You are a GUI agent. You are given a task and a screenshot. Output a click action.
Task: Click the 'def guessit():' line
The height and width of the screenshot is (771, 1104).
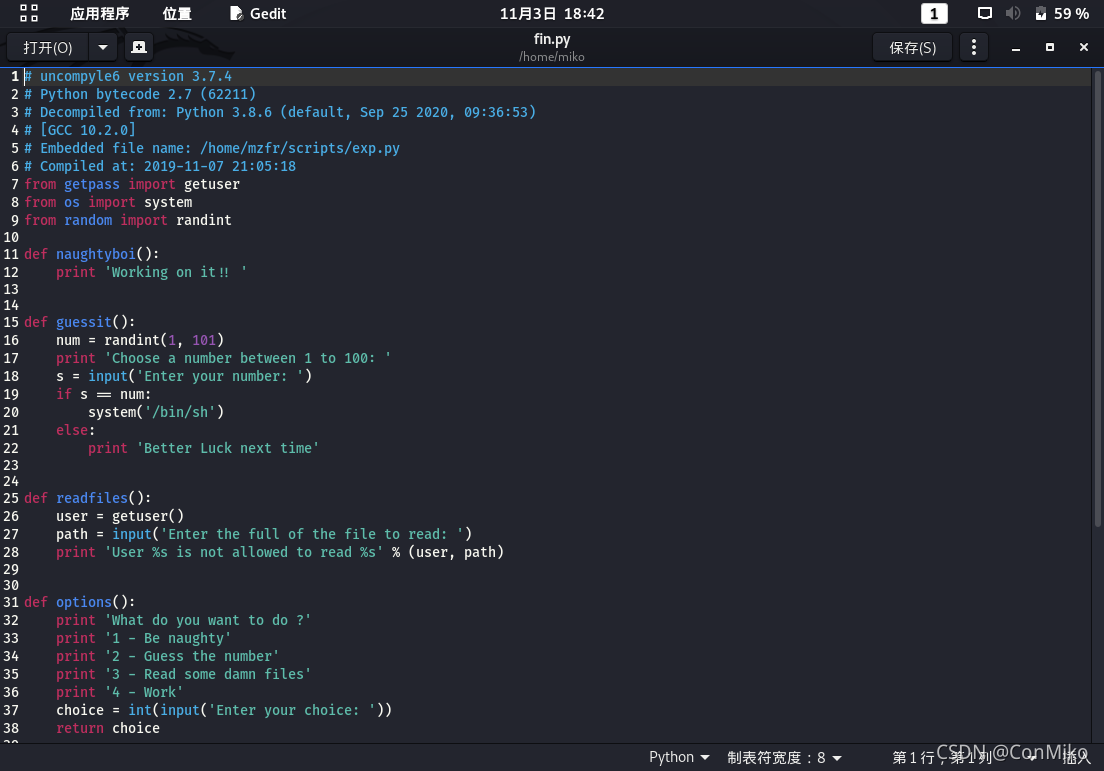(80, 322)
